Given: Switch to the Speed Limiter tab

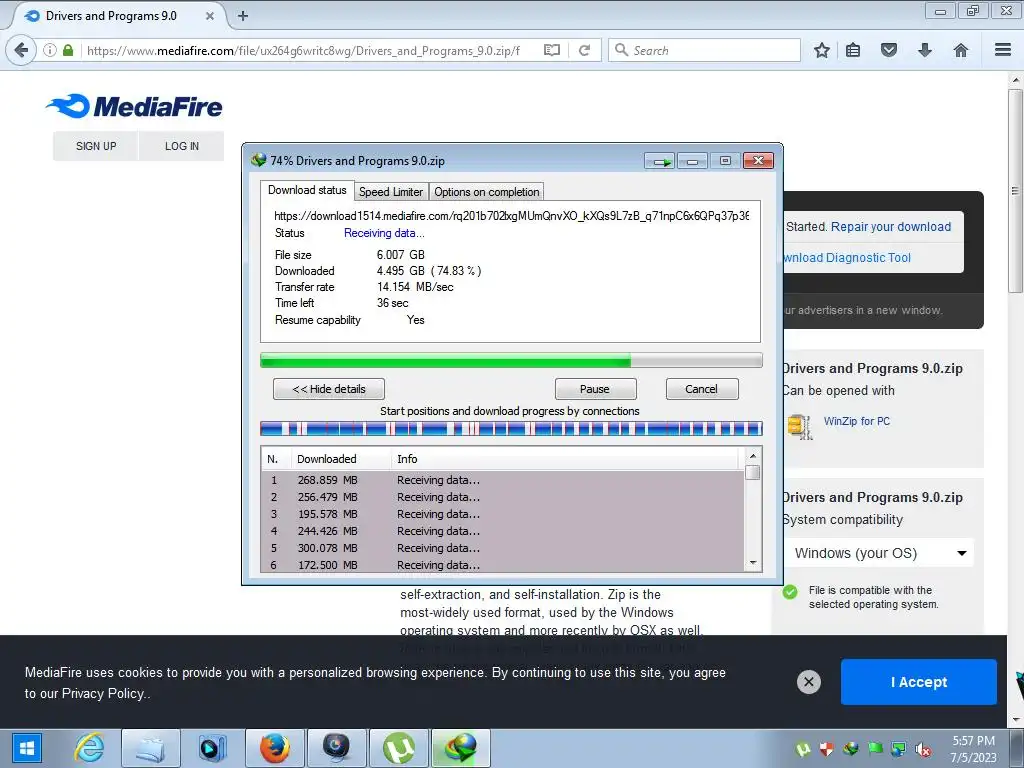Looking at the screenshot, I should point(391,192).
